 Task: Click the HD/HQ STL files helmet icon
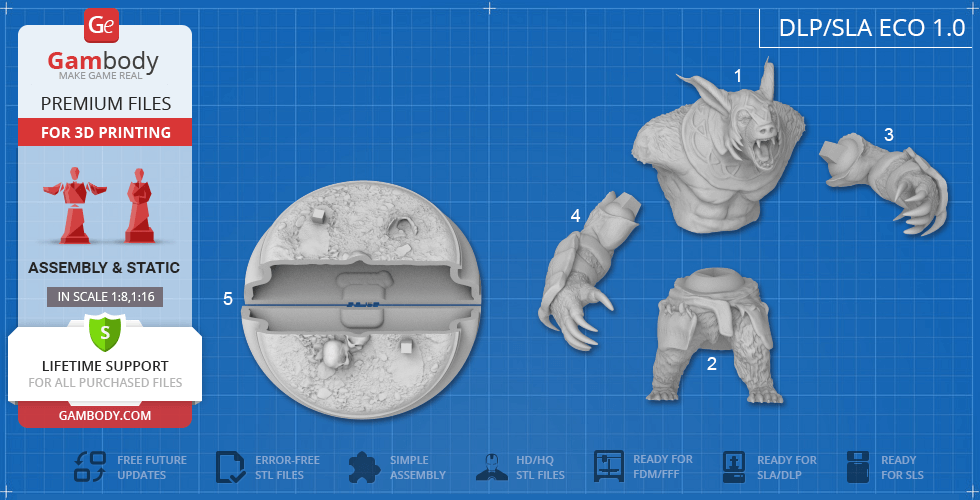(x=491, y=468)
